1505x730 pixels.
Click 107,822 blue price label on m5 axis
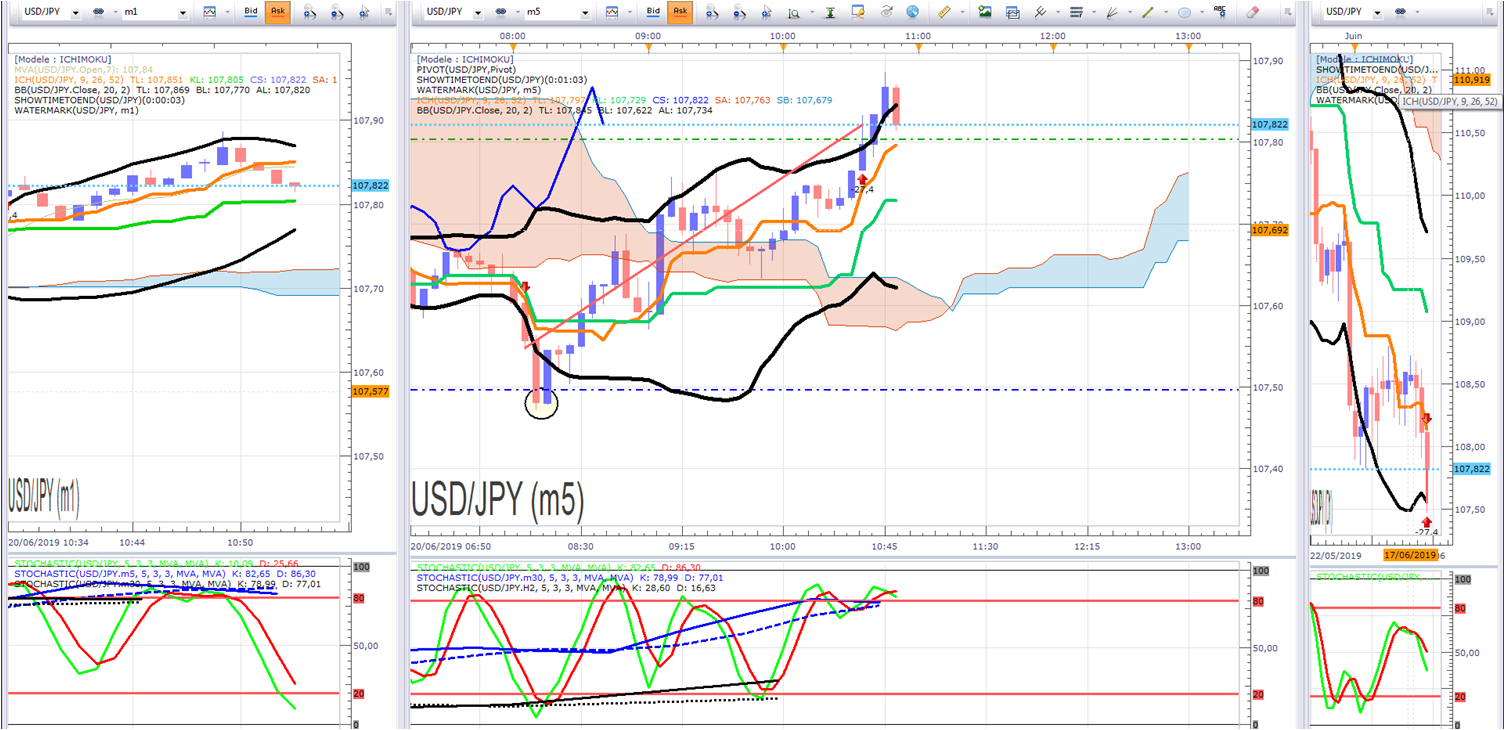coord(1268,125)
